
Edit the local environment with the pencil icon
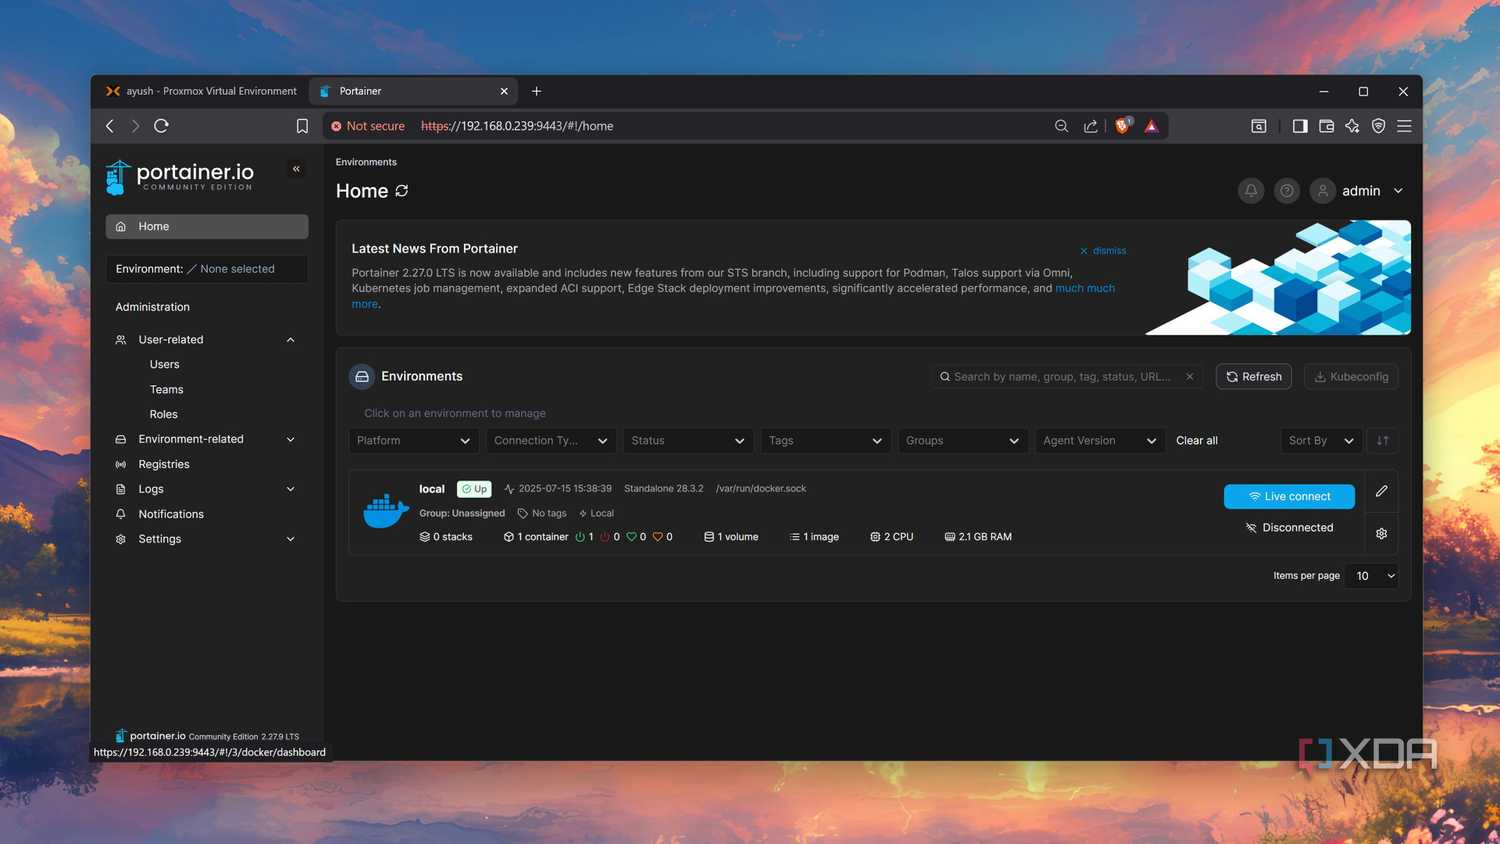[x=1381, y=491]
